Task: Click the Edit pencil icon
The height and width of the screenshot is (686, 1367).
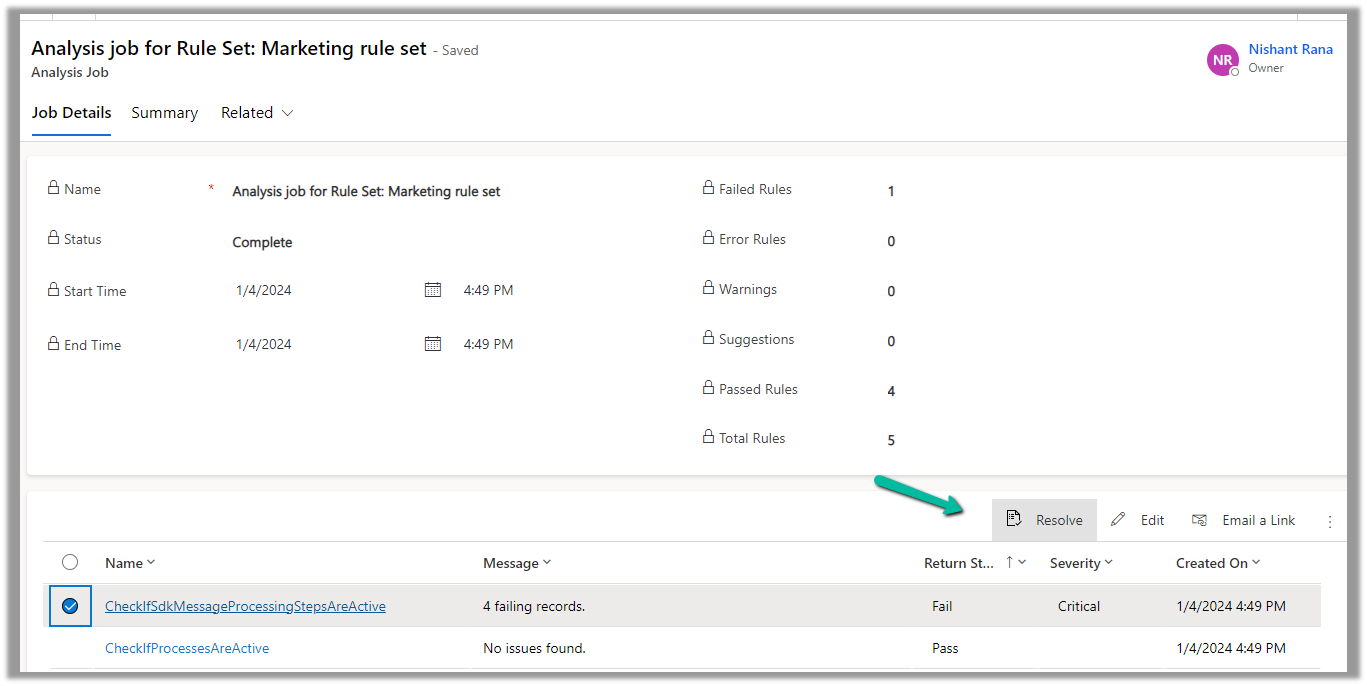Action: click(1118, 519)
